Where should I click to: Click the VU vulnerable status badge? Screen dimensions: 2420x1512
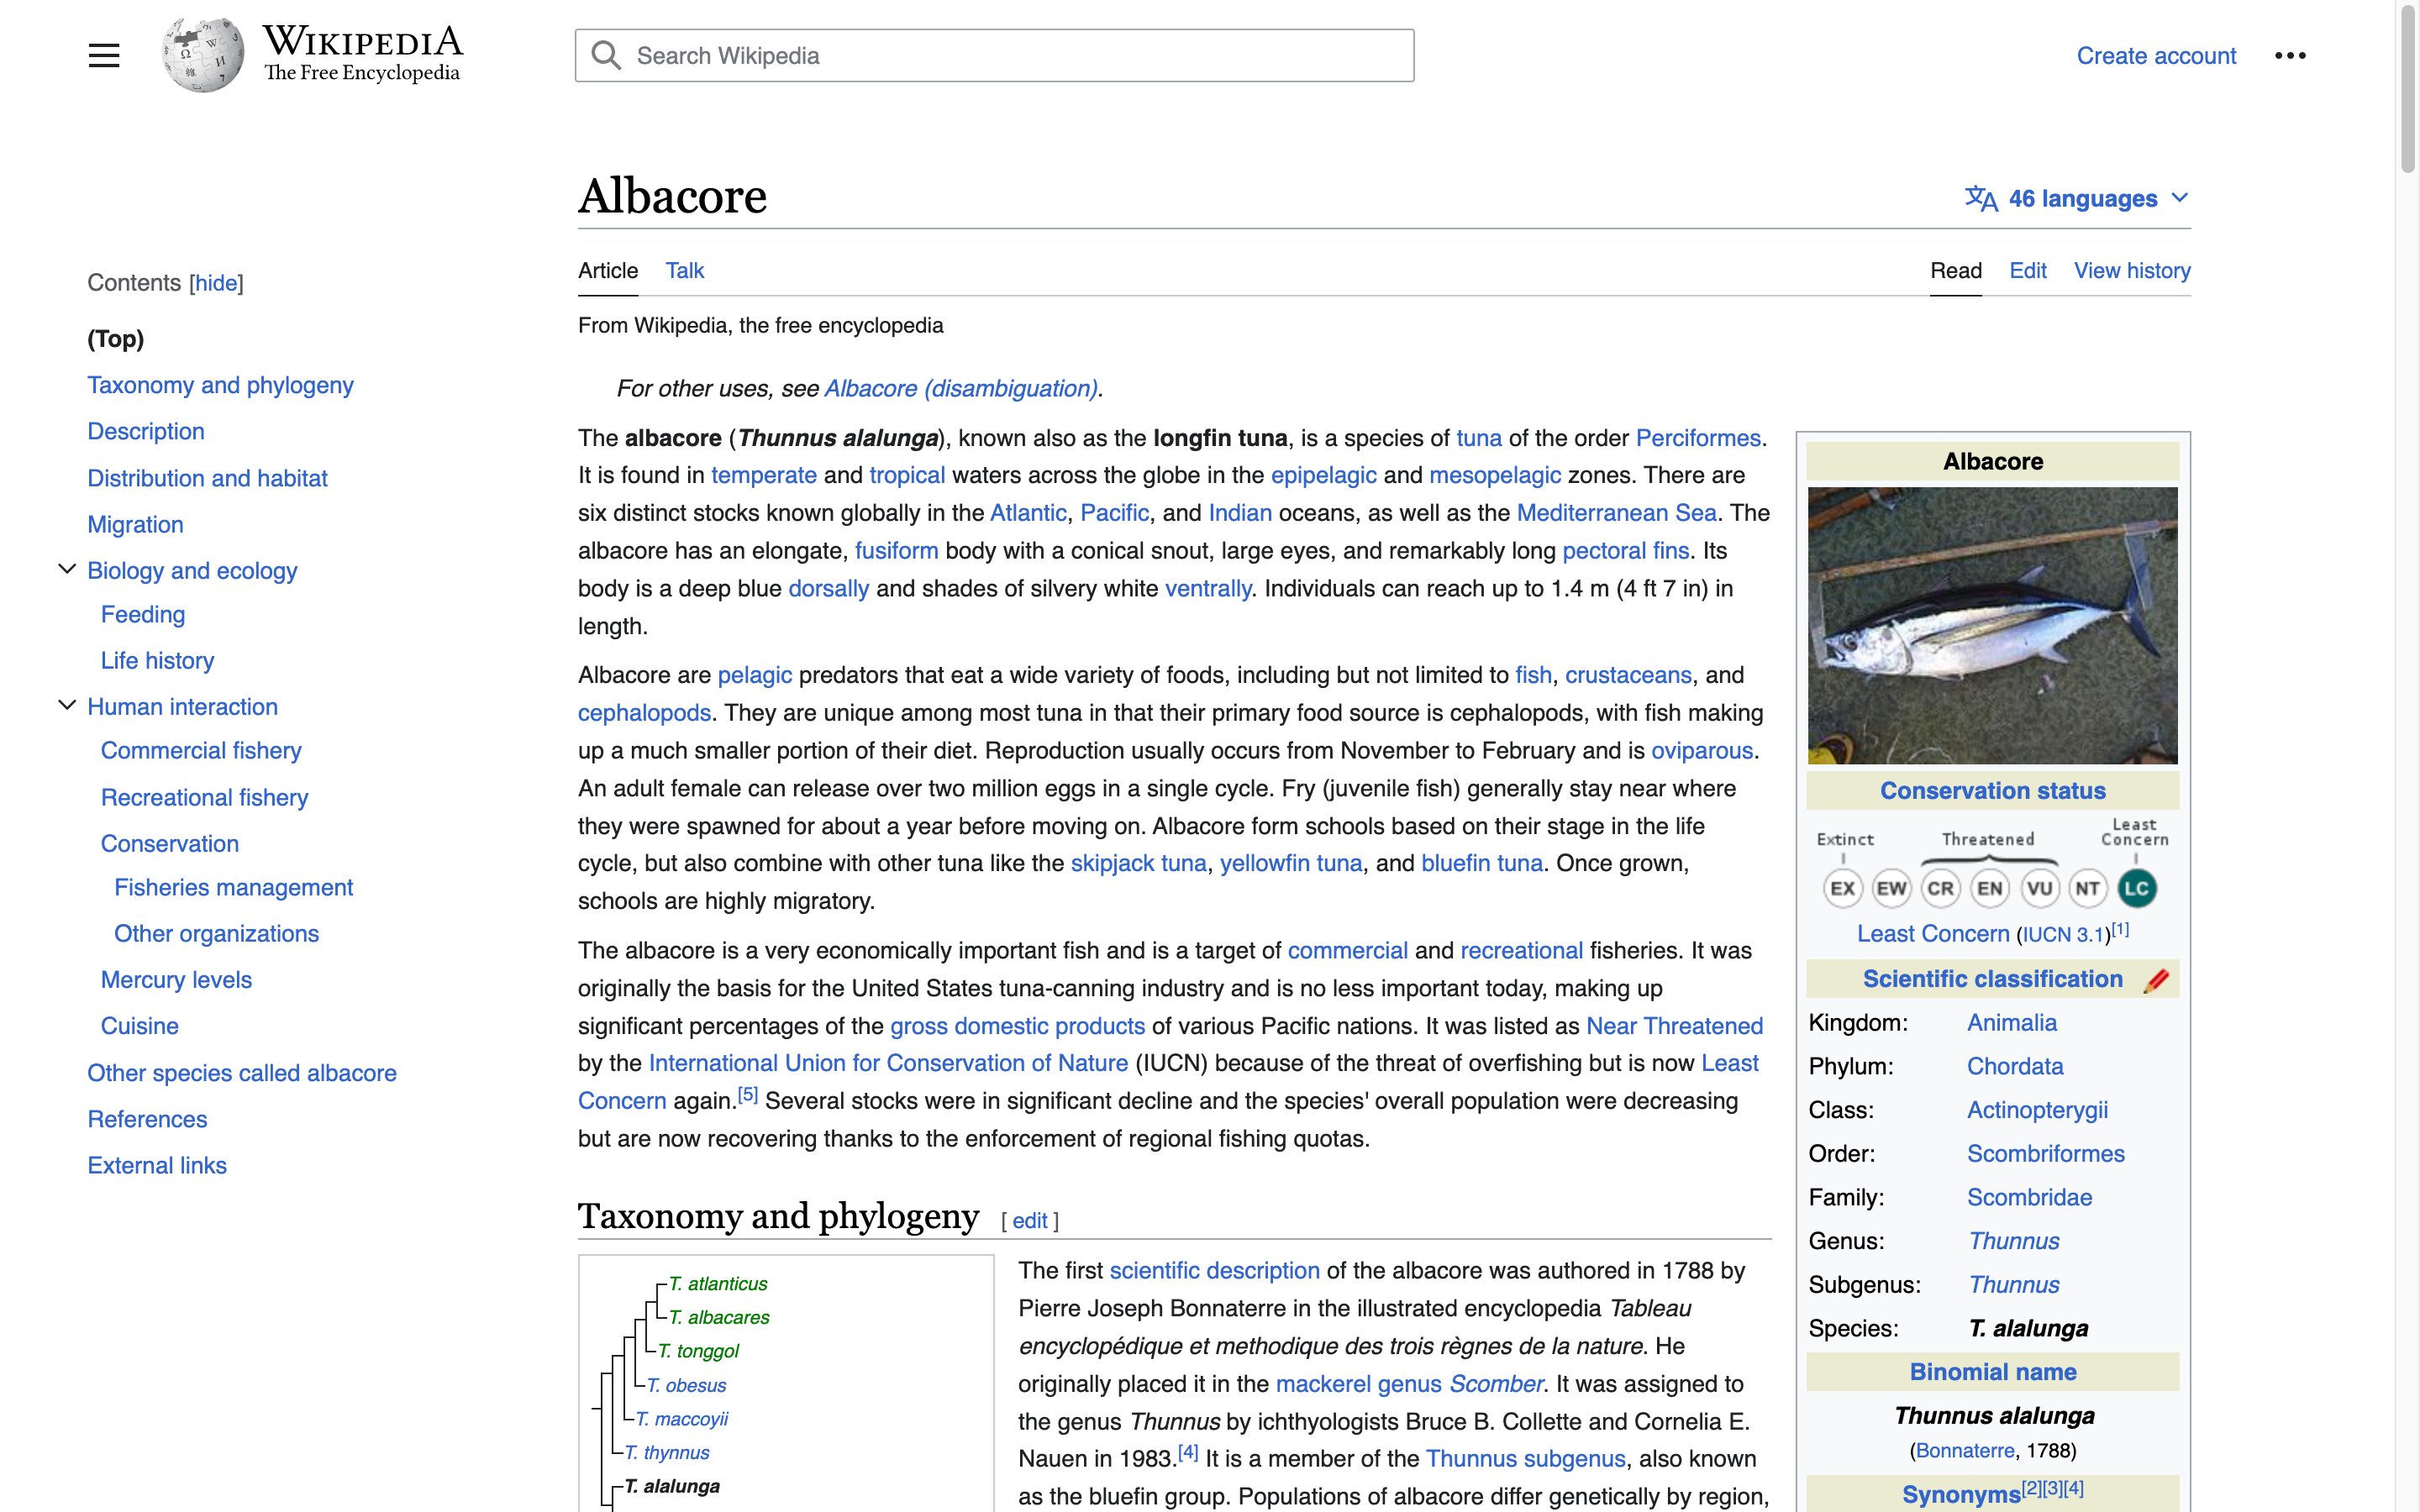click(x=2040, y=887)
